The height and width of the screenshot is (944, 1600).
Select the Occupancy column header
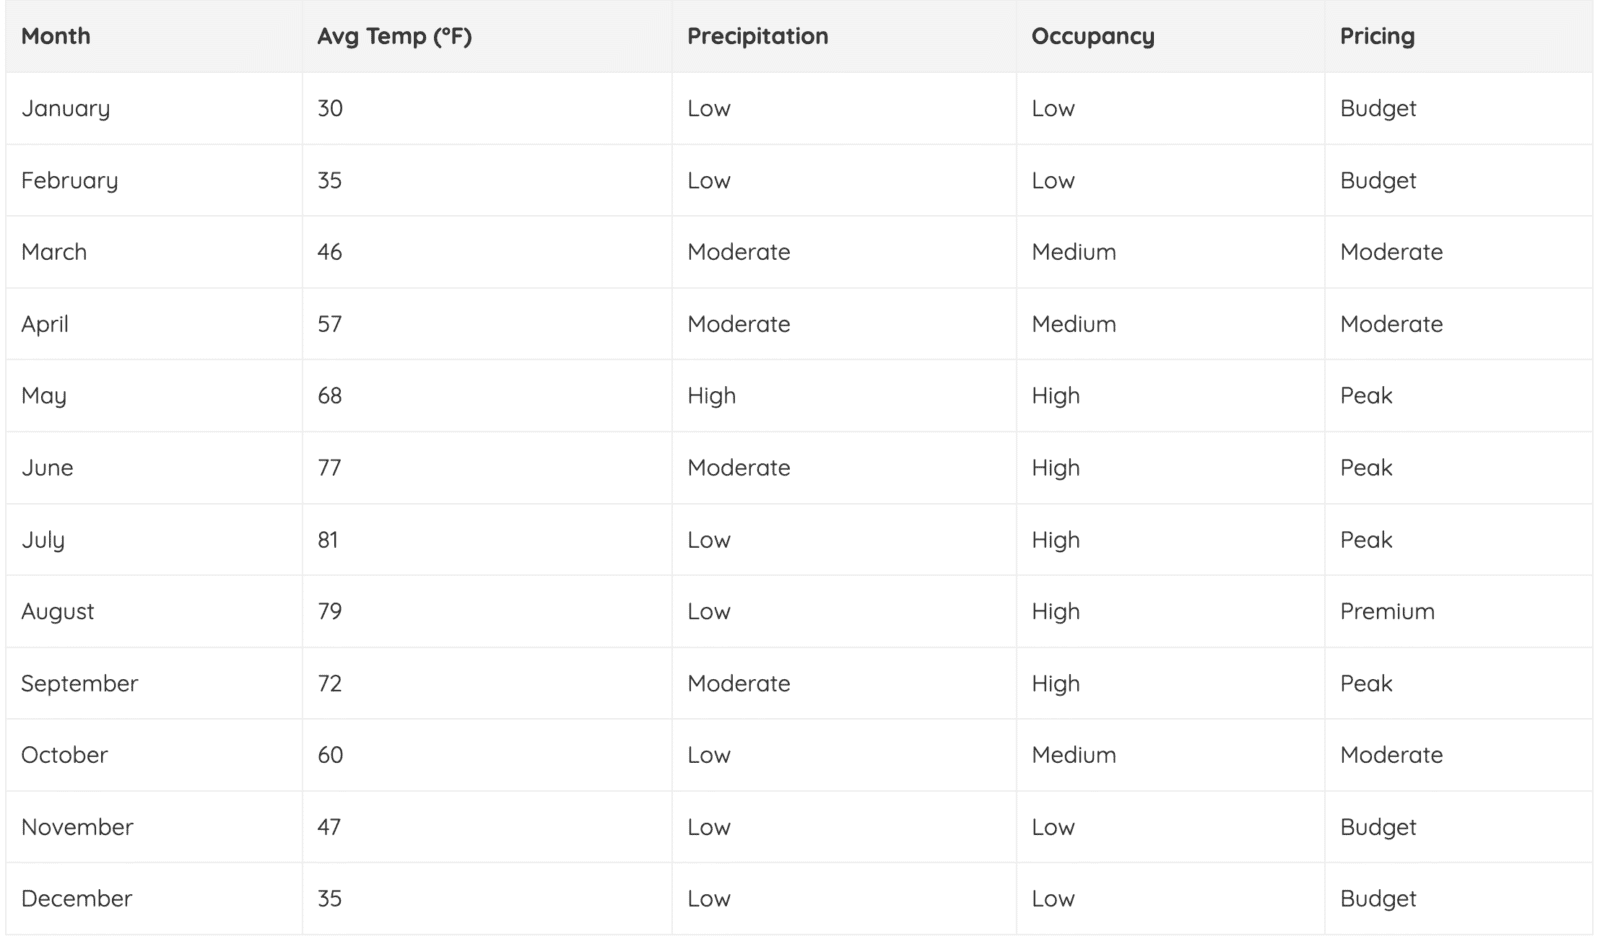pyautogui.click(x=1092, y=36)
